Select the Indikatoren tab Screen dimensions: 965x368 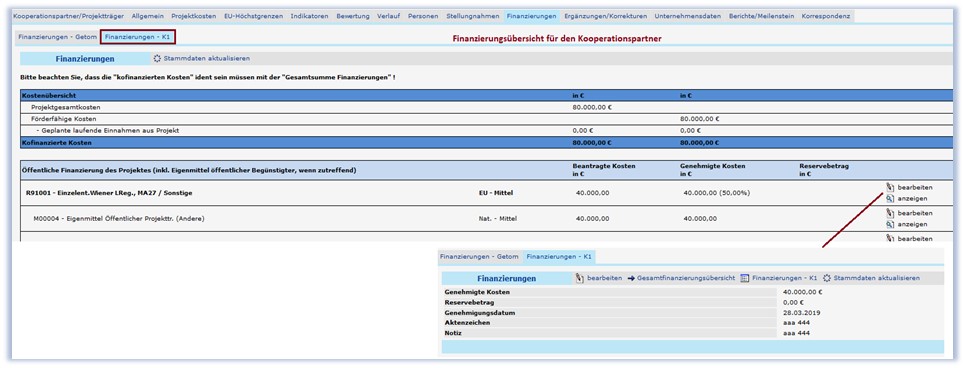pos(310,16)
